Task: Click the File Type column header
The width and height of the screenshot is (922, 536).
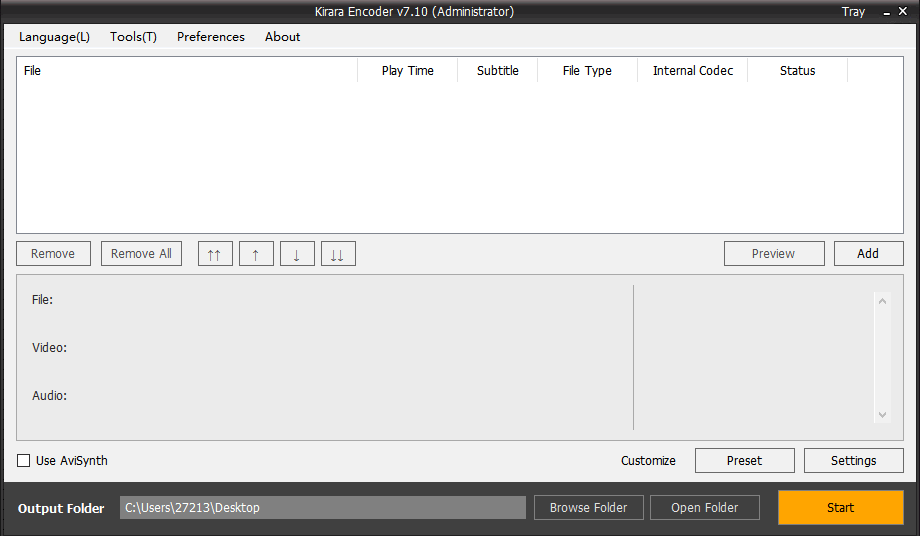Action: pyautogui.click(x=587, y=71)
